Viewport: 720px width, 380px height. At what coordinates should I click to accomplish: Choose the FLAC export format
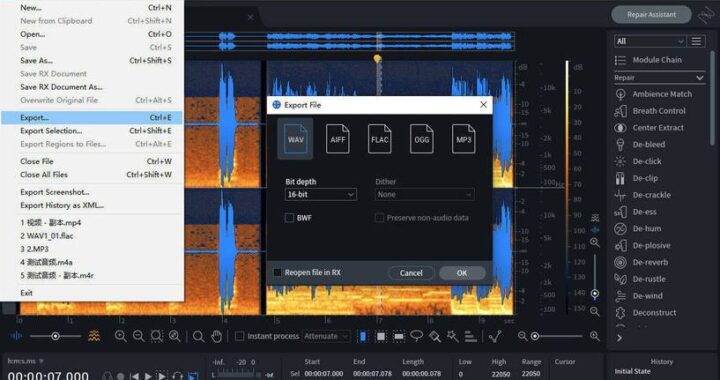[x=379, y=139]
